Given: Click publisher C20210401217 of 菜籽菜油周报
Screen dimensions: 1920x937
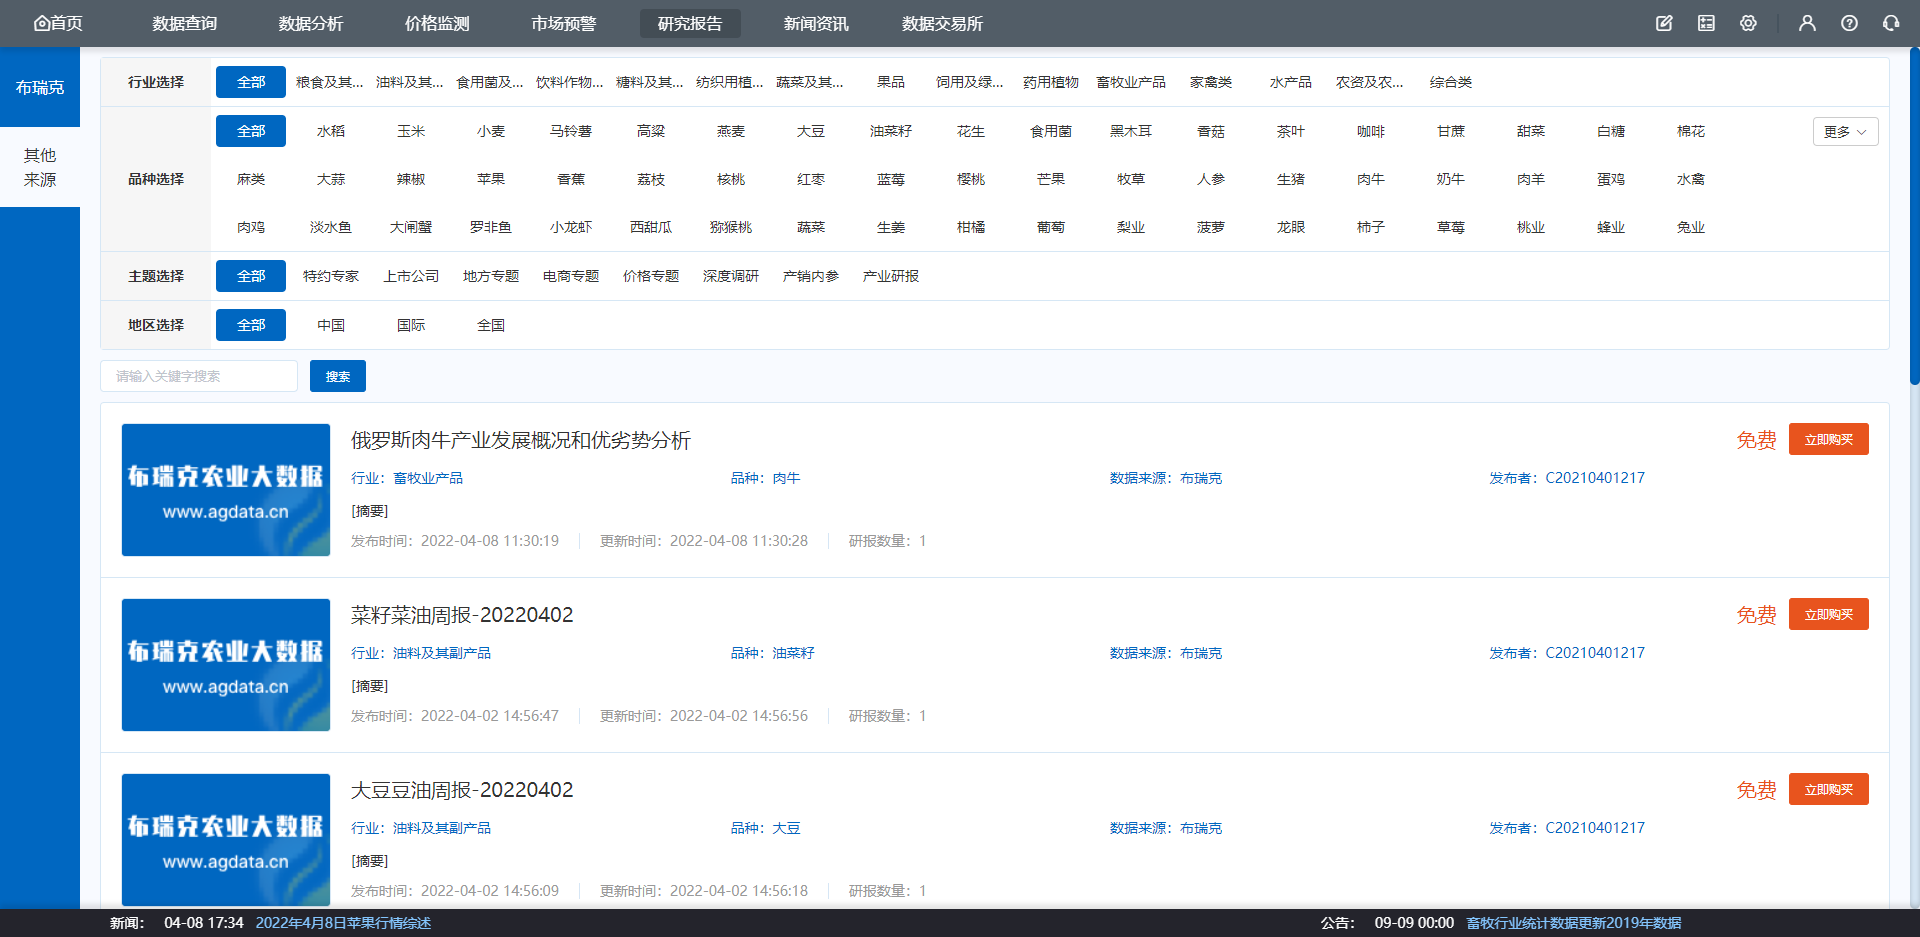Looking at the screenshot, I should coord(1595,653).
